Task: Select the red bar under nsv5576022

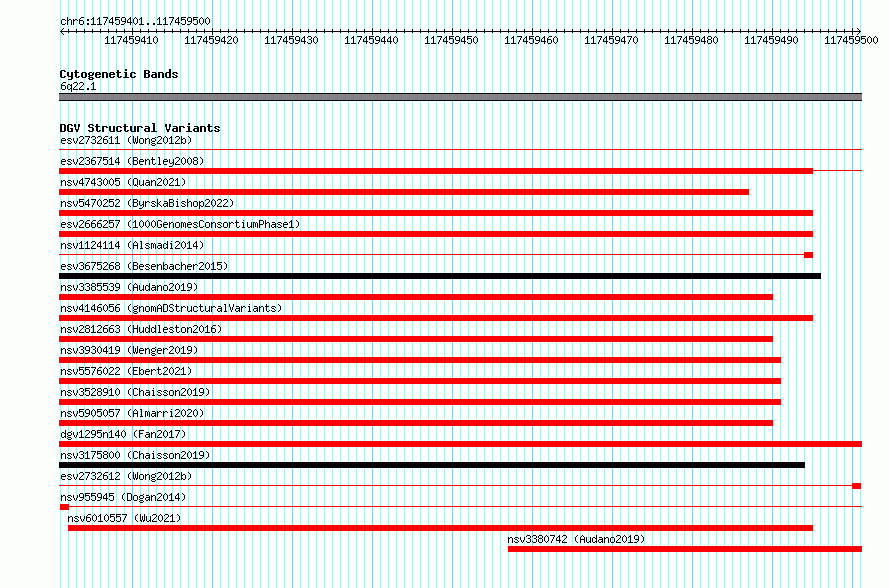Action: tap(420, 381)
